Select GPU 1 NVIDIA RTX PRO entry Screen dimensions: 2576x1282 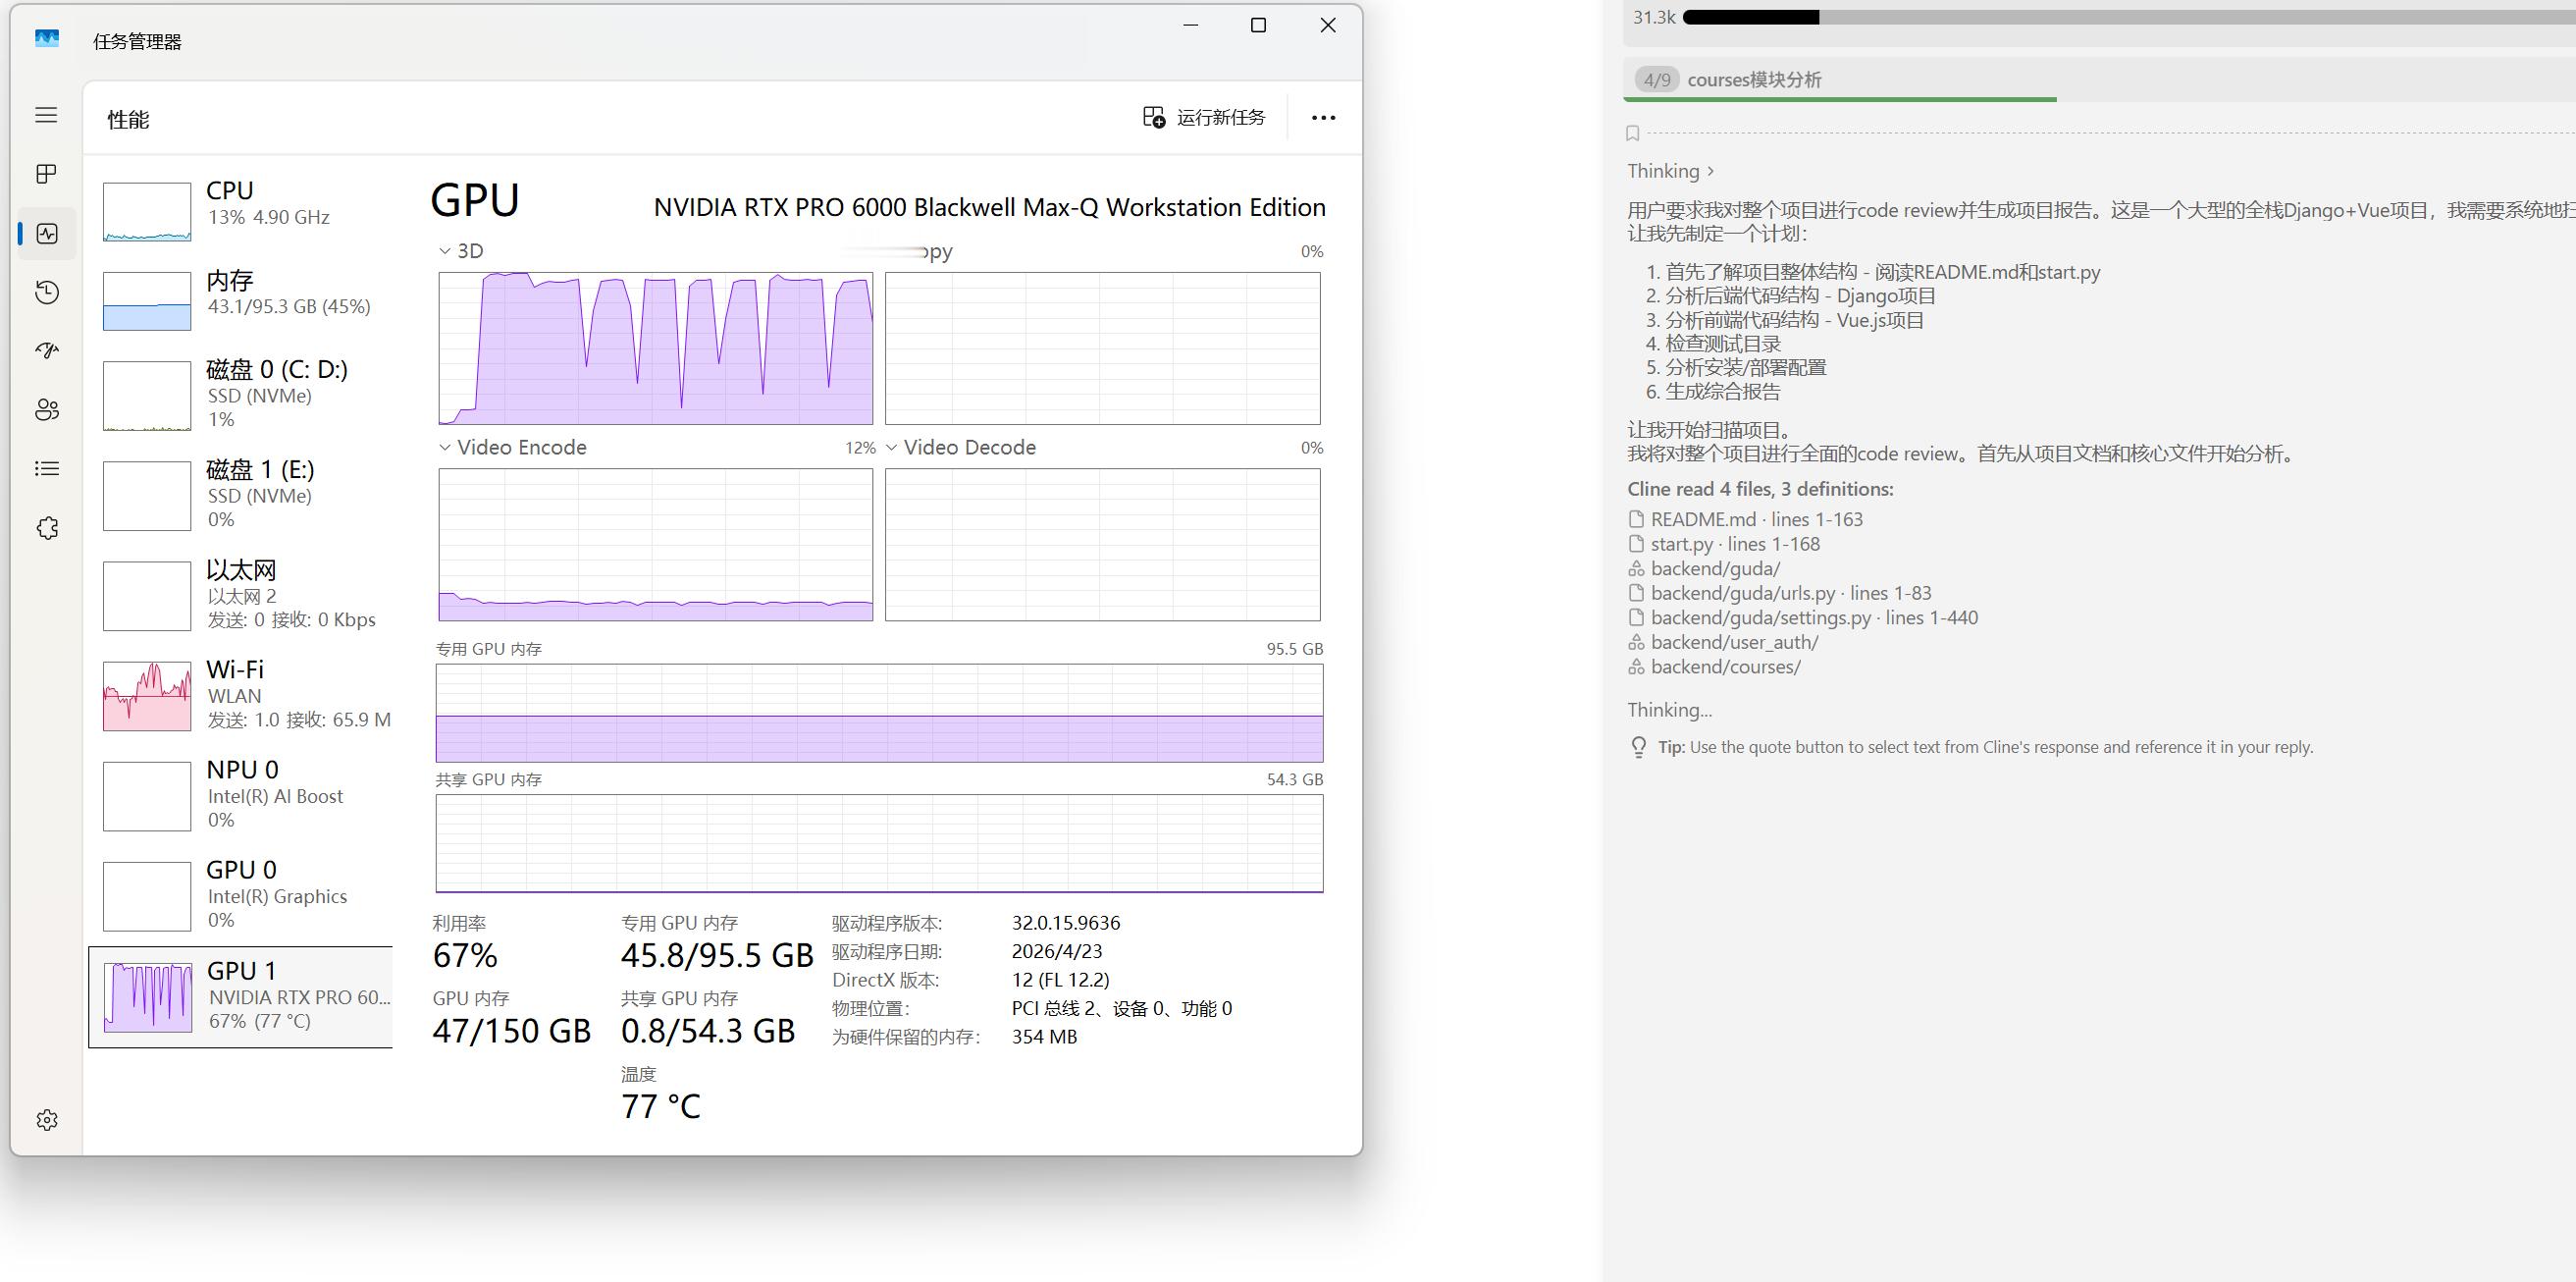241,997
